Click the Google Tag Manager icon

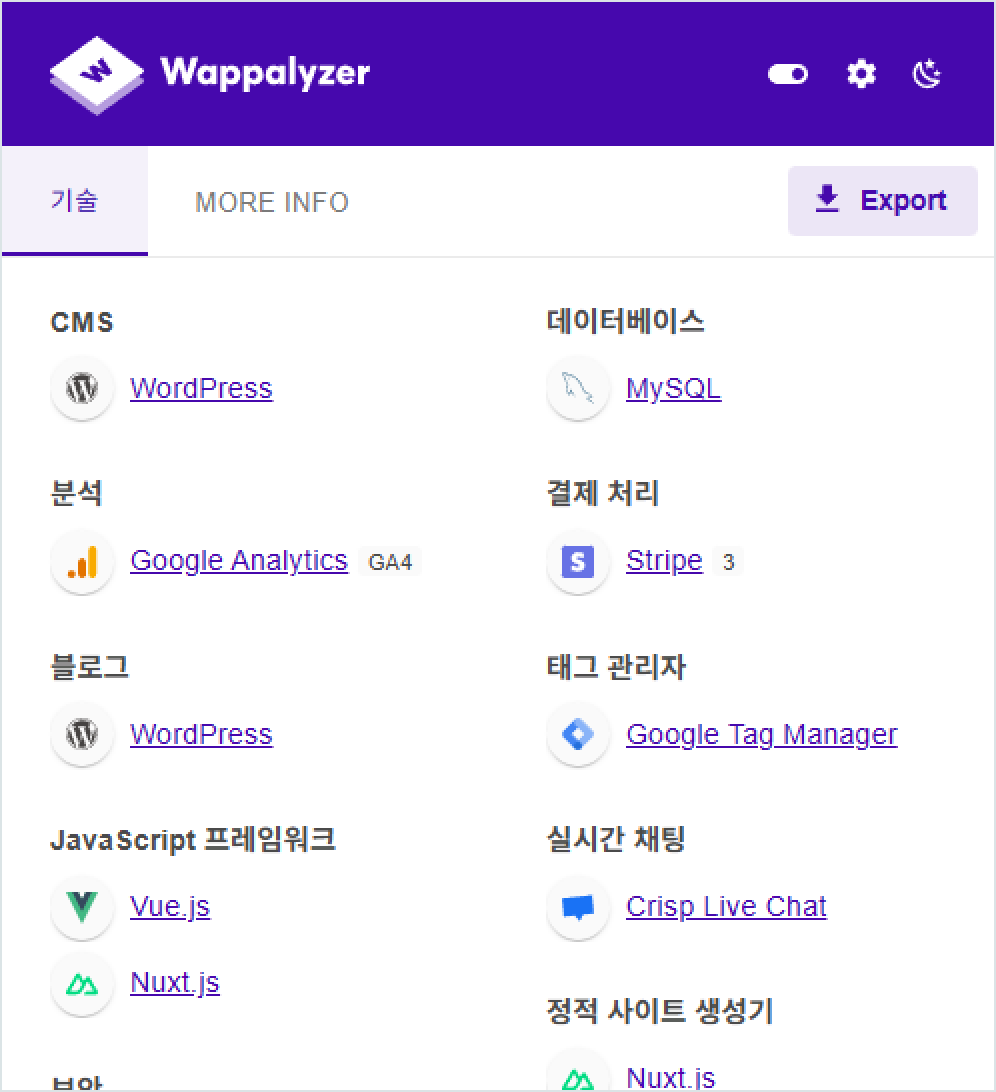(578, 735)
